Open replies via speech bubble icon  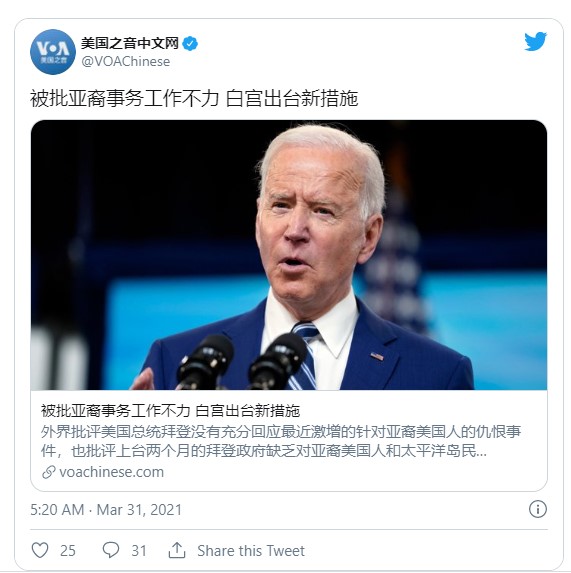[110, 550]
